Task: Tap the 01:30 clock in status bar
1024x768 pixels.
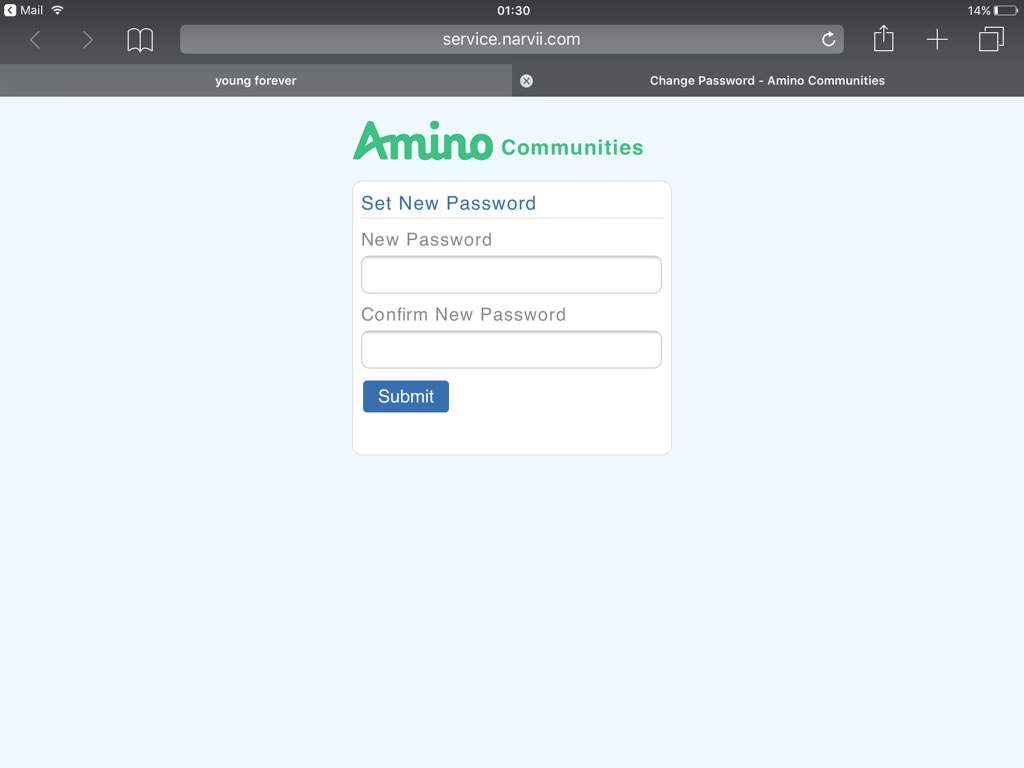Action: [513, 10]
